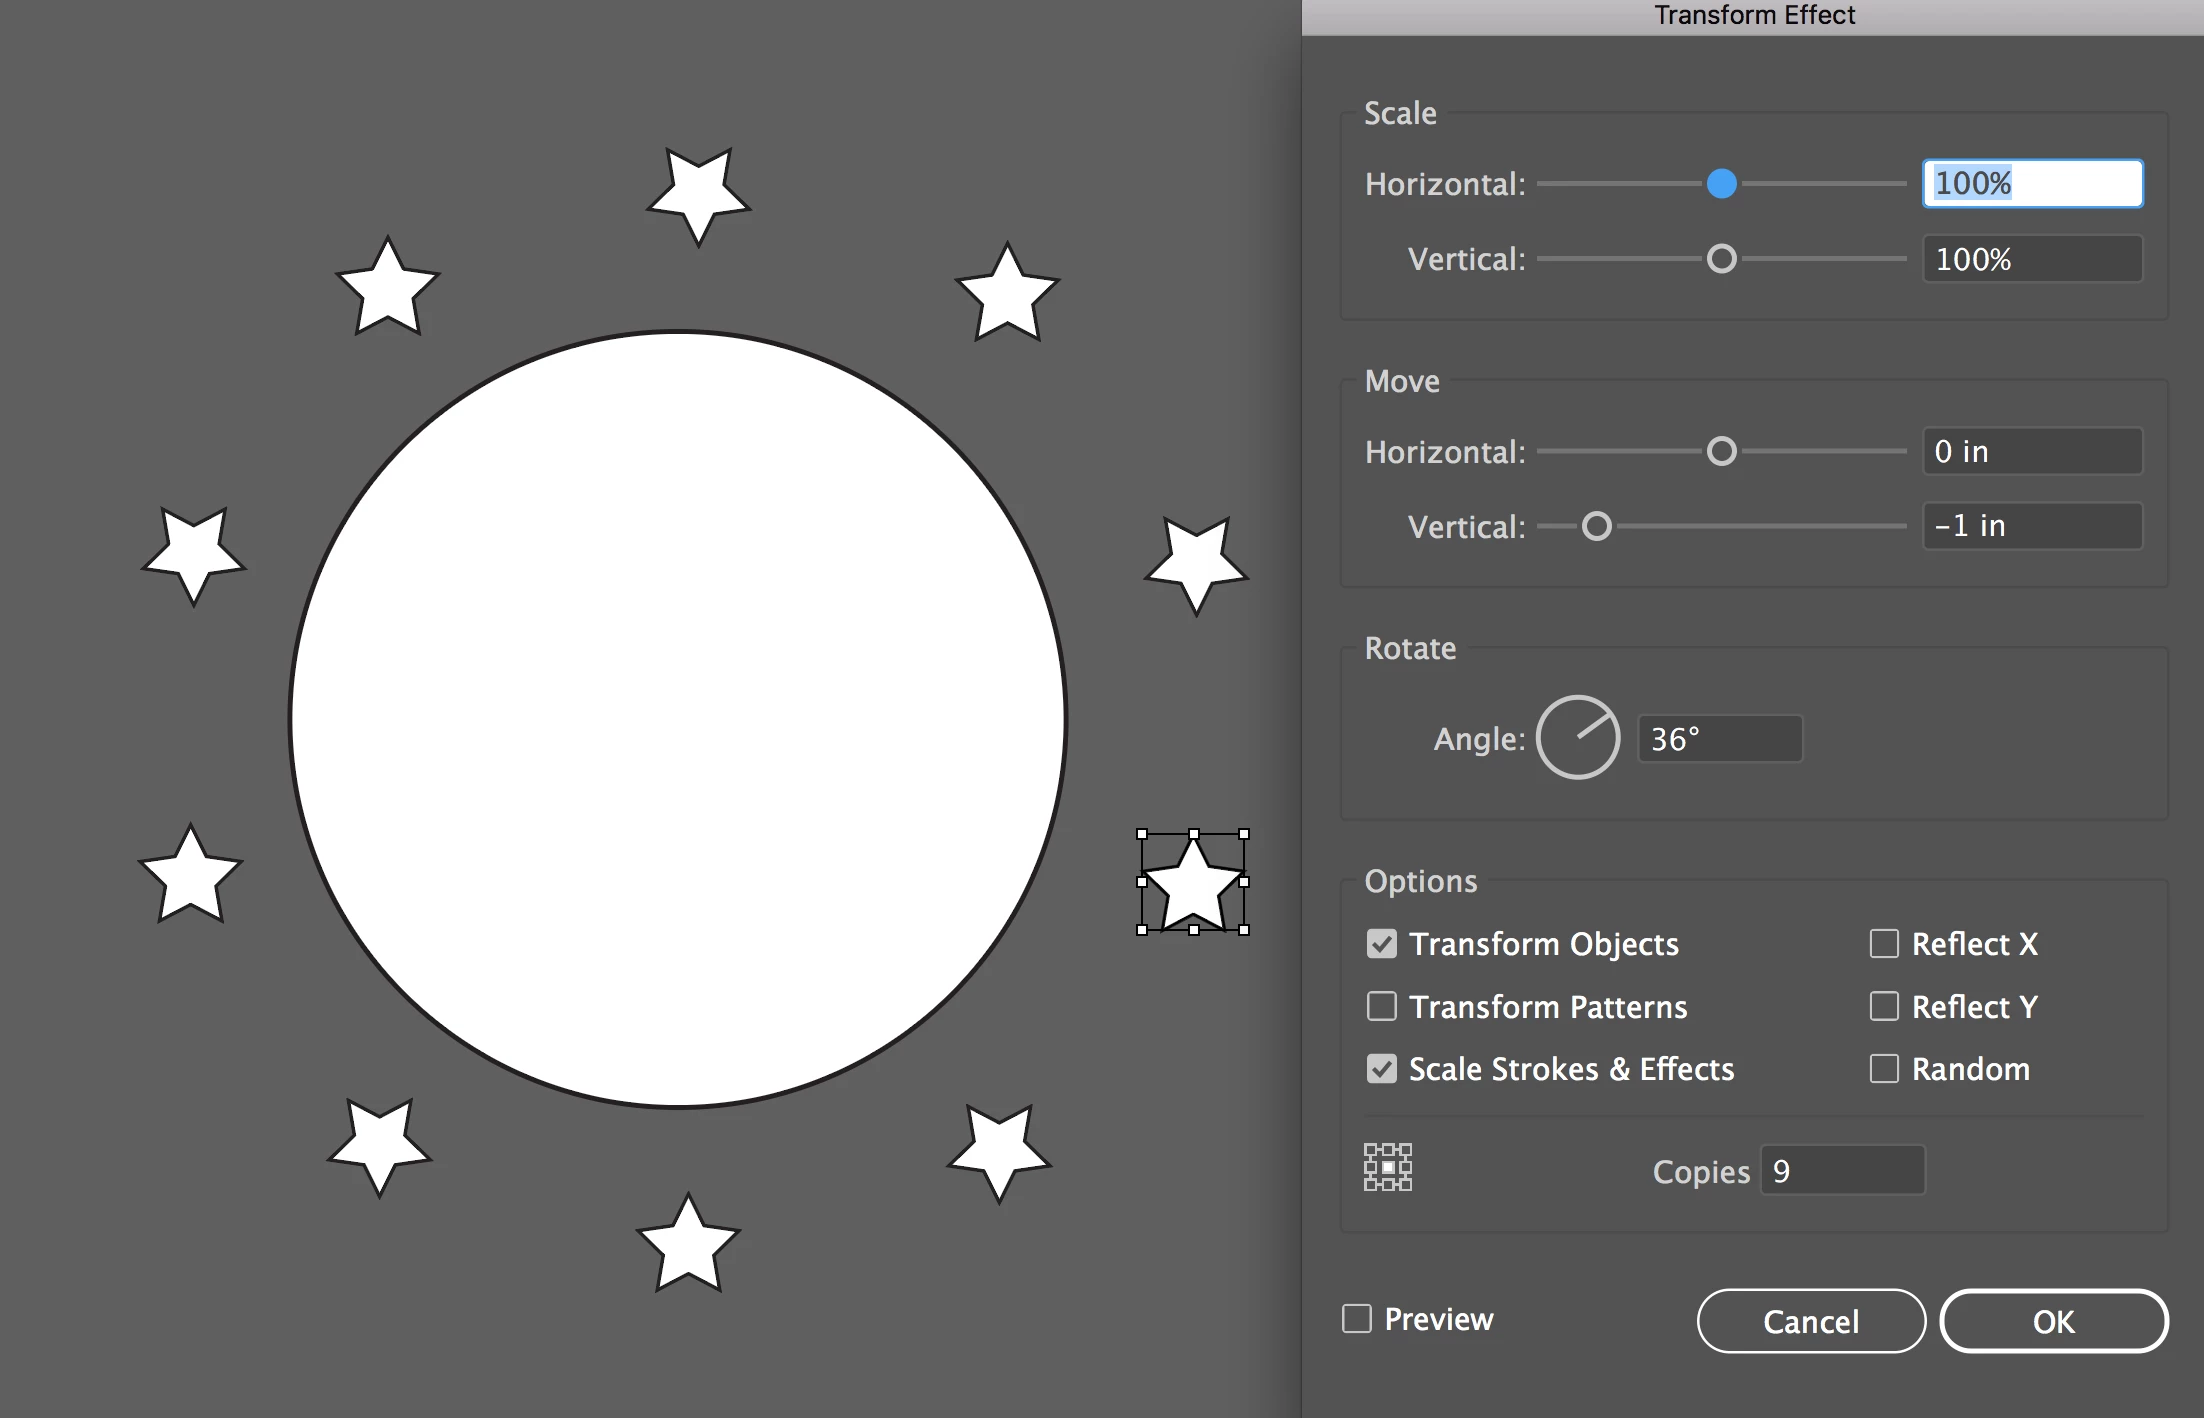Click the Move Horizontal slider handle
This screenshot has width=2204, height=1418.
coord(1721,451)
